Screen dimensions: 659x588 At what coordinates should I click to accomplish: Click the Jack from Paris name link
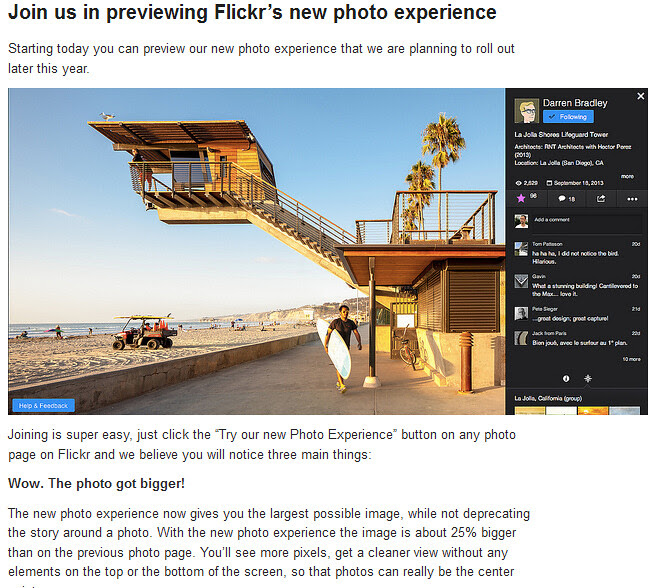coord(549,333)
